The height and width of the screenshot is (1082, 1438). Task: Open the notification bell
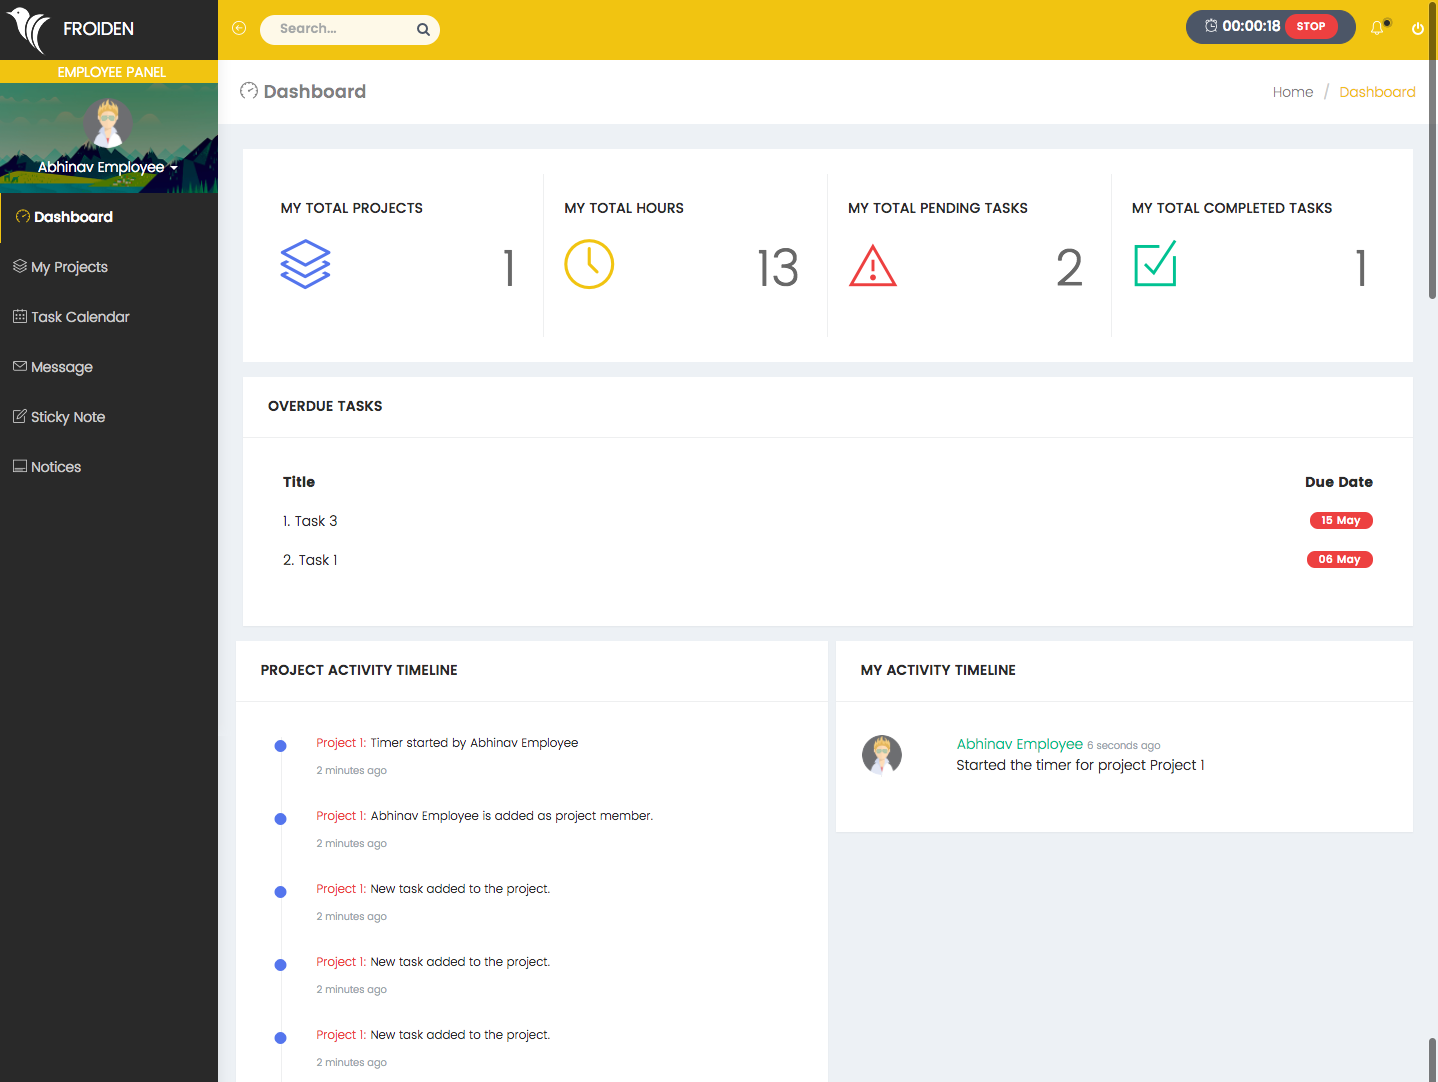[x=1377, y=28]
